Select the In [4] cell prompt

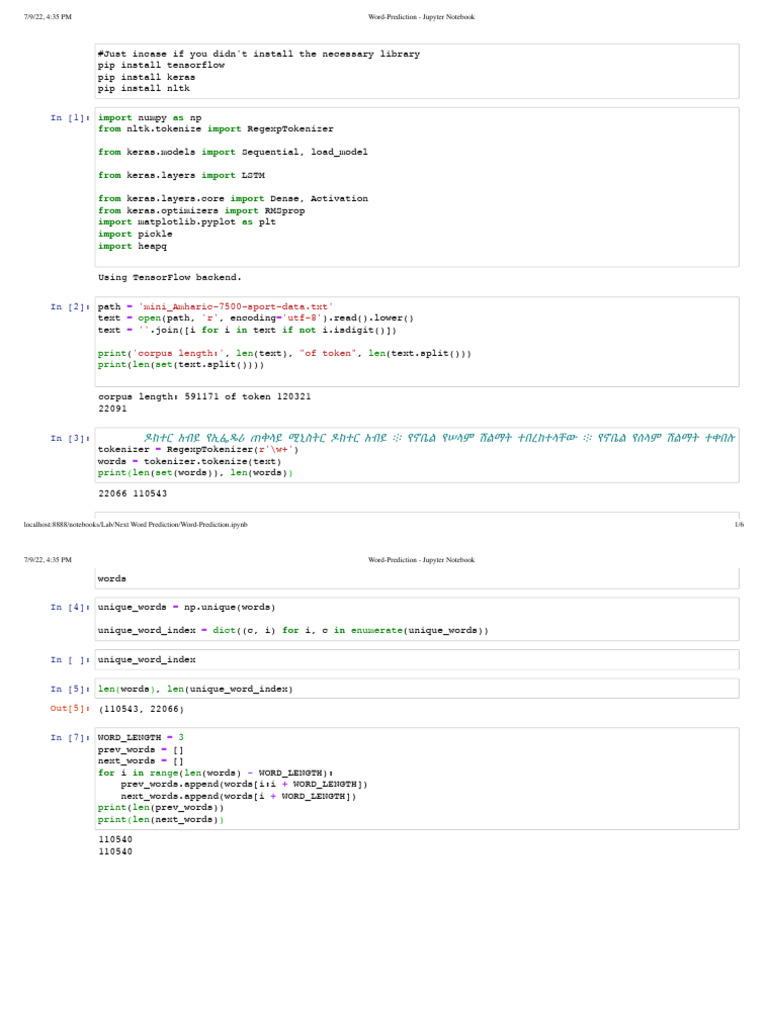point(70,607)
